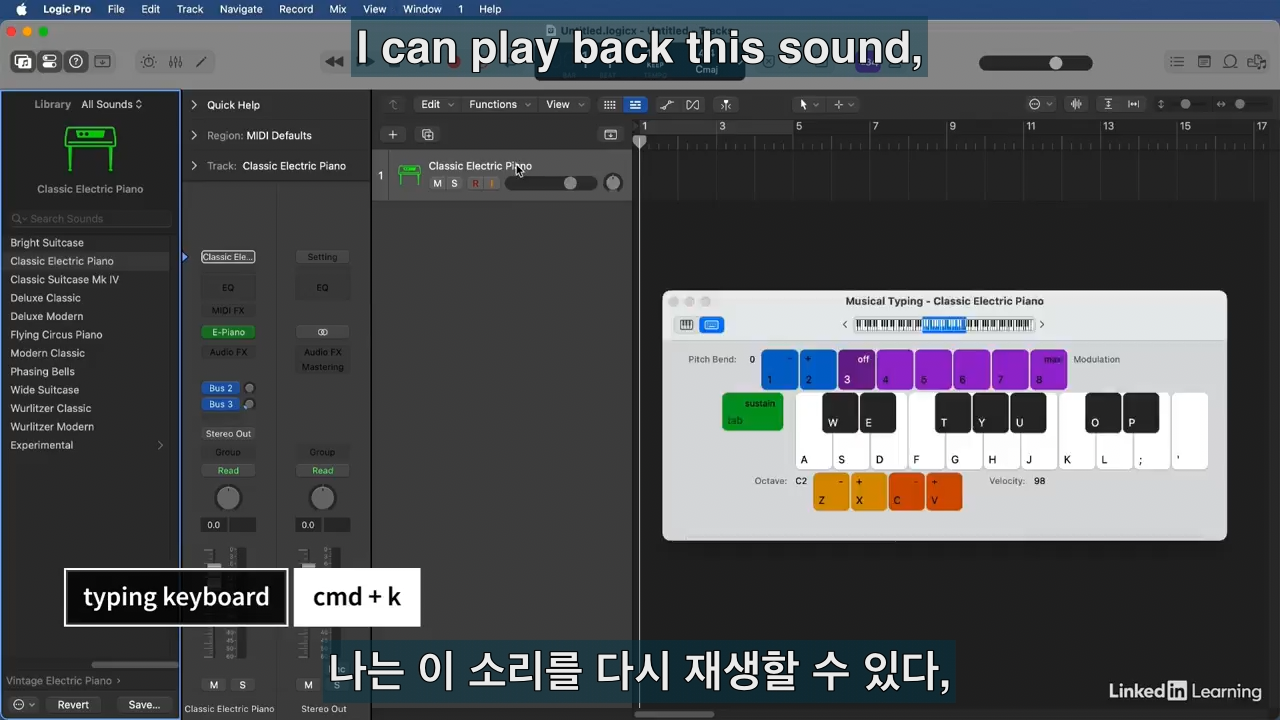Viewport: 1280px width, 720px height.
Task: Toggle input monitoring I button on track
Action: (491, 183)
